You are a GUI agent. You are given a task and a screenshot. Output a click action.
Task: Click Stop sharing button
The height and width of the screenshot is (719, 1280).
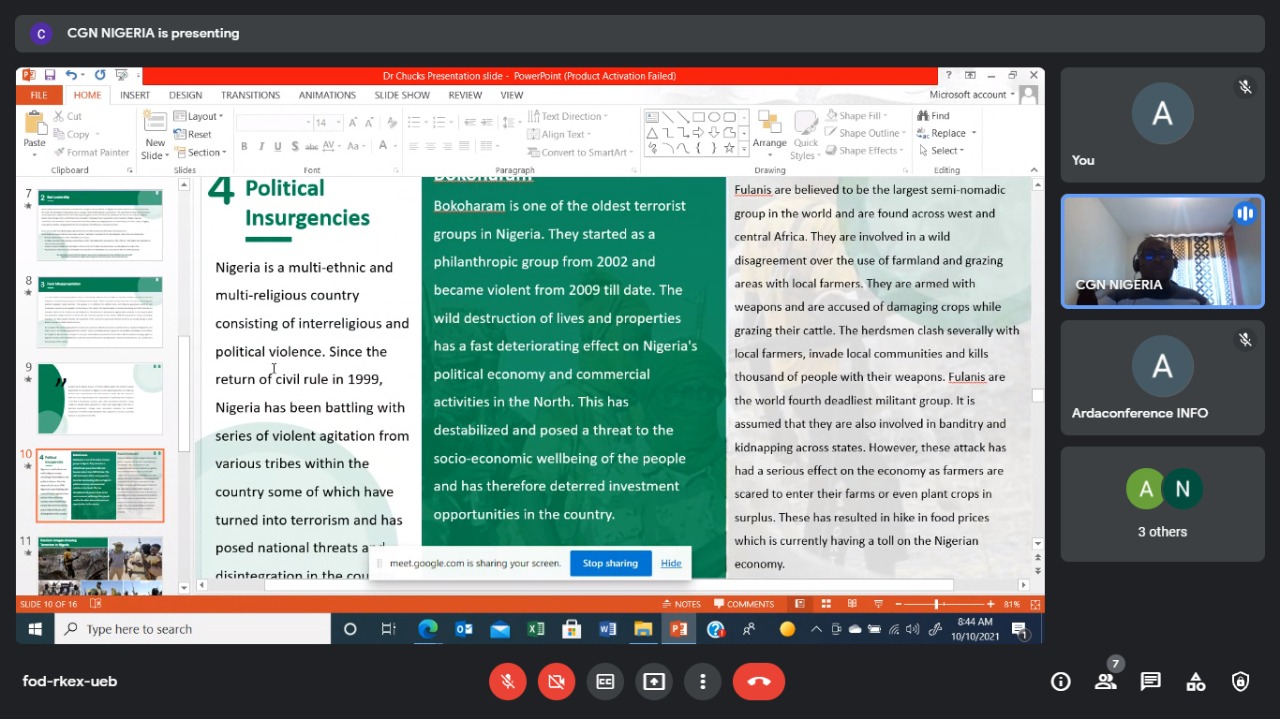[x=610, y=563]
